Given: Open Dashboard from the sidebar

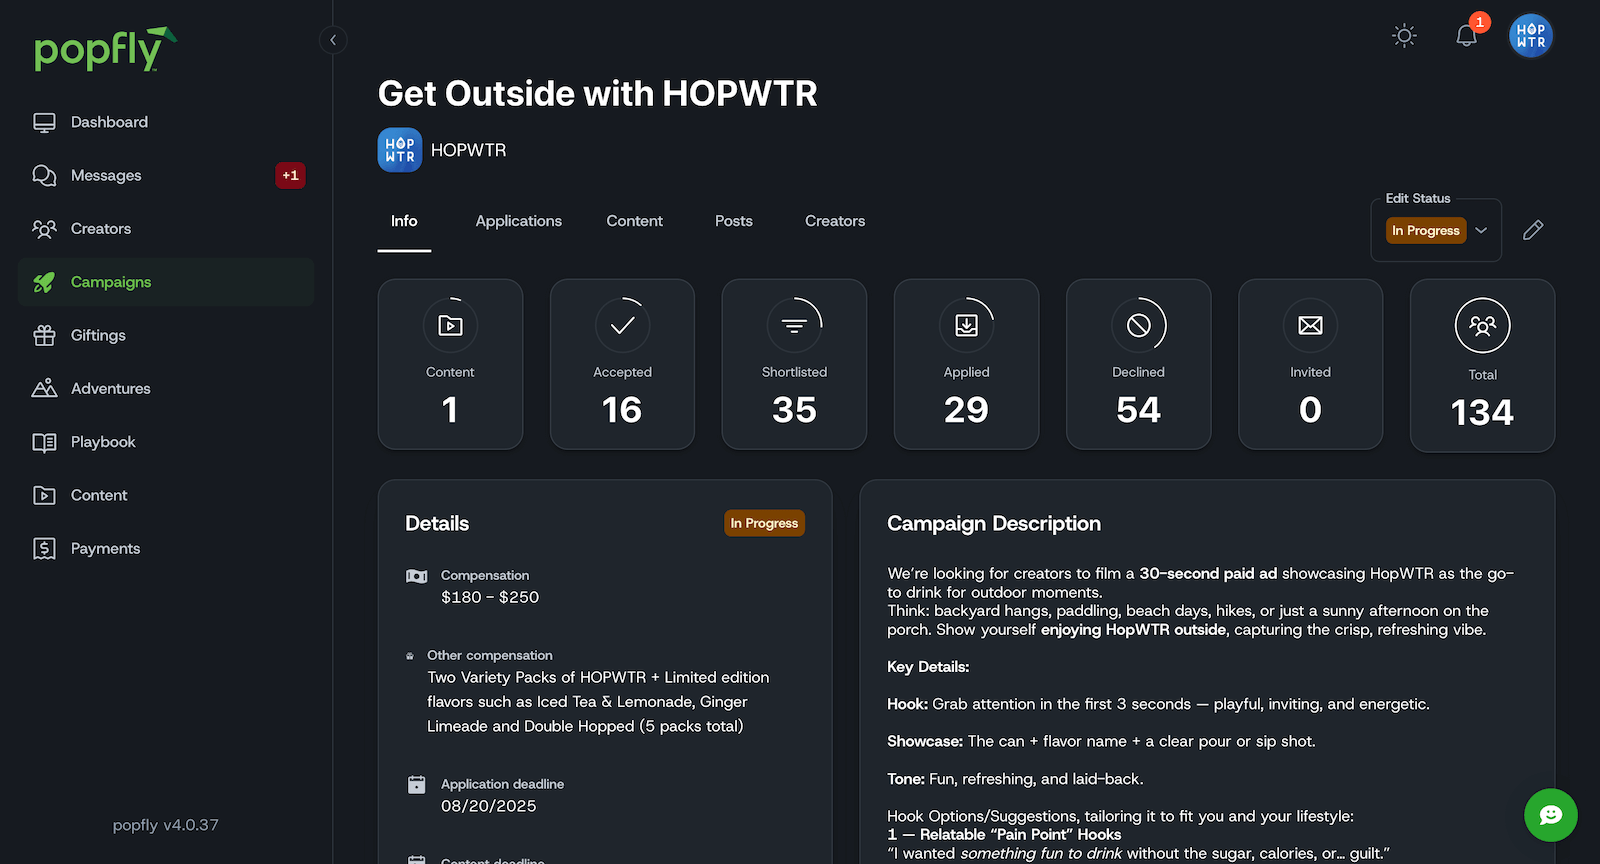Looking at the screenshot, I should [166, 122].
